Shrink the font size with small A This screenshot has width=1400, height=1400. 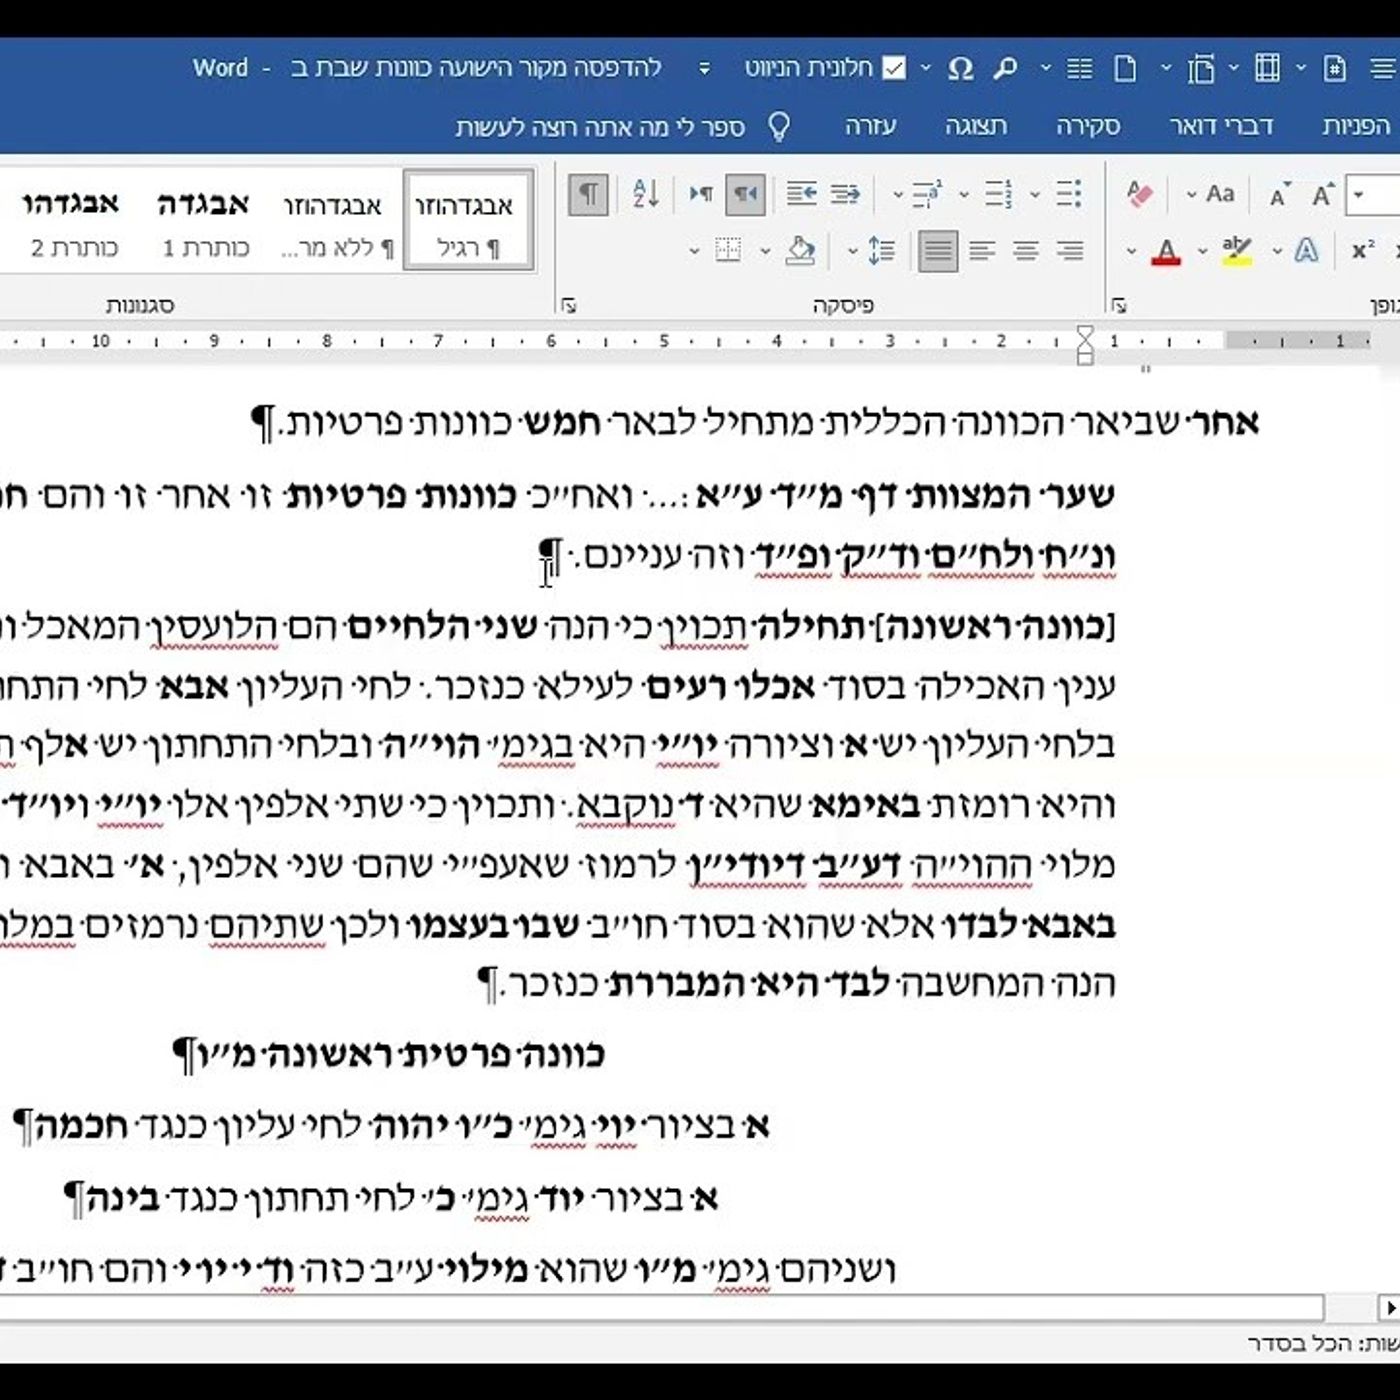coord(1279,195)
